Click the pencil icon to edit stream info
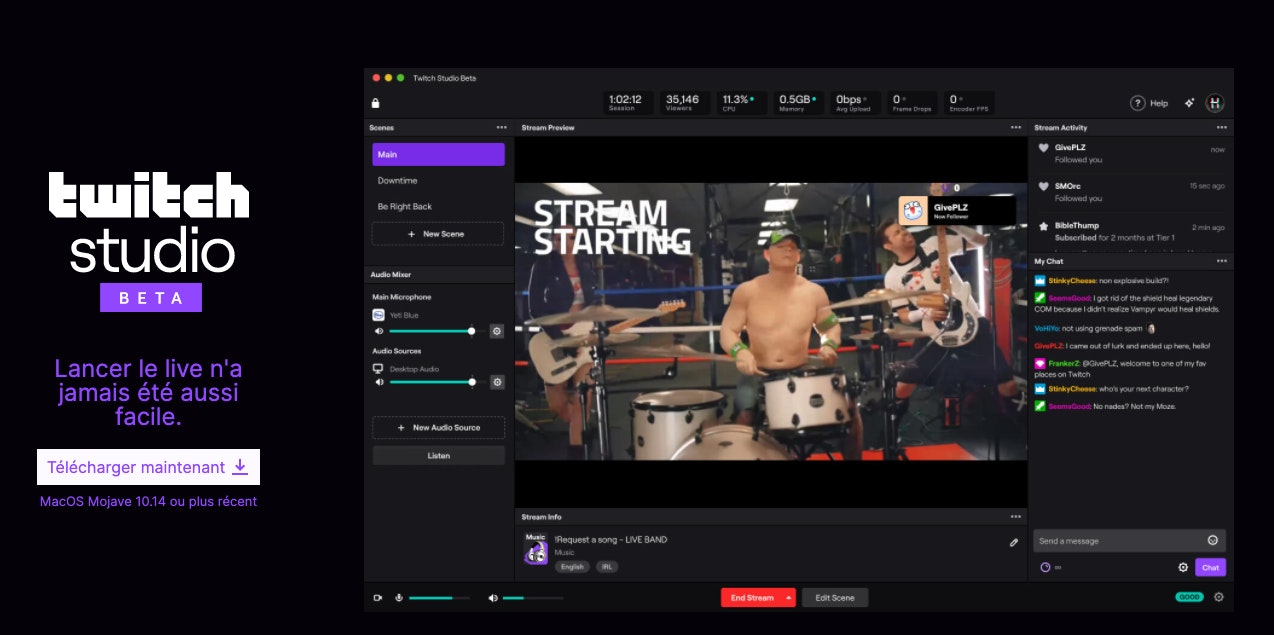 point(1014,543)
